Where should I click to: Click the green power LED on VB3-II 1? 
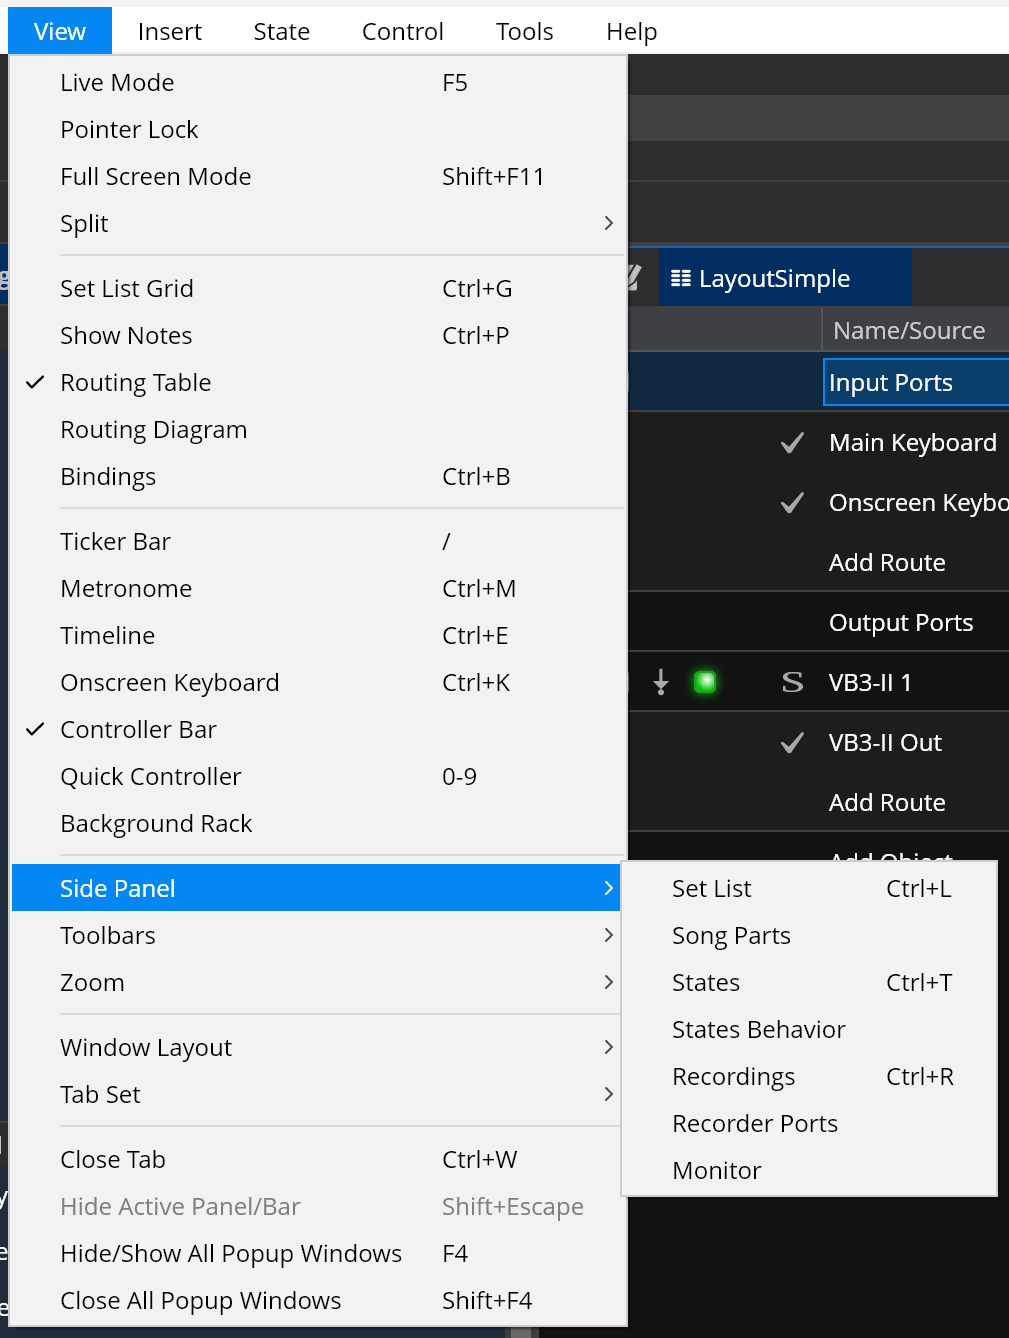[x=705, y=682]
